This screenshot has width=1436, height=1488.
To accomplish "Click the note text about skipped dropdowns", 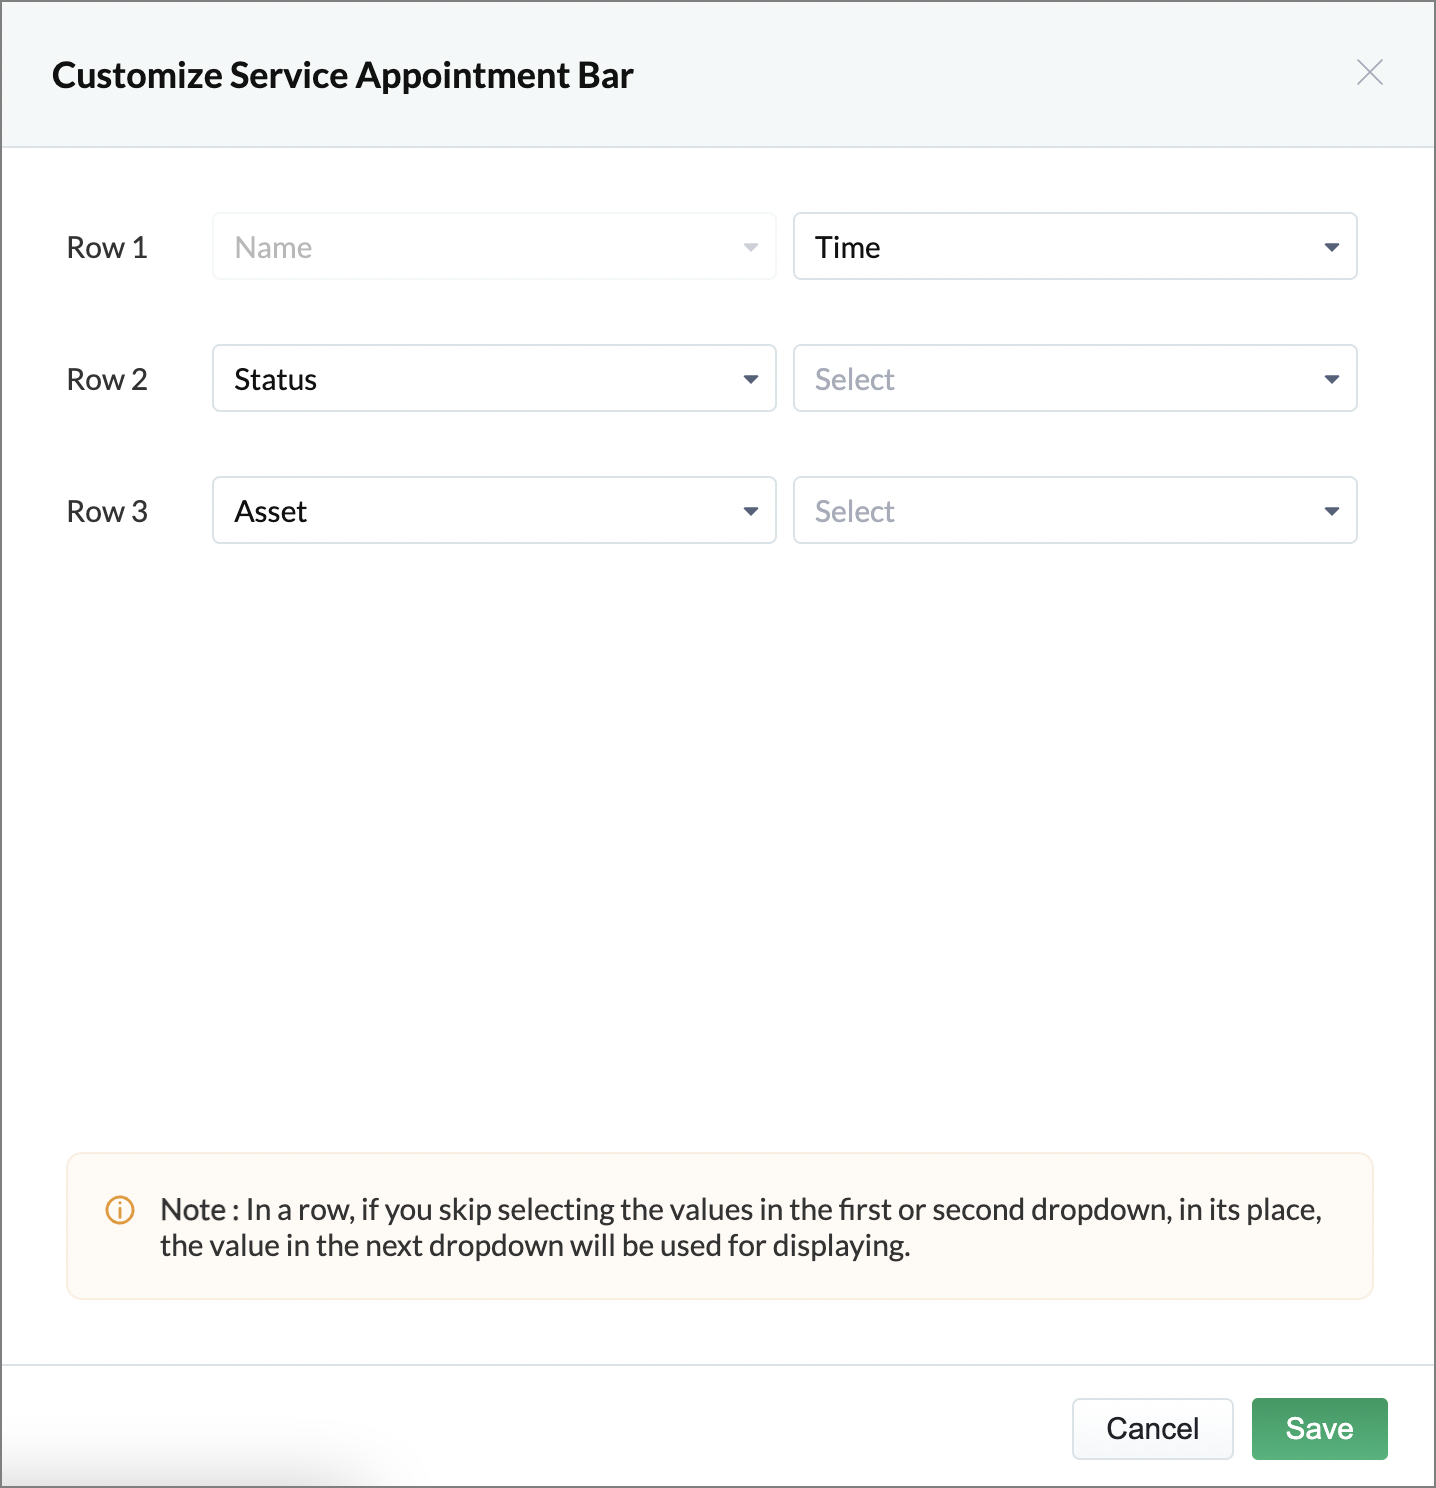I will (x=740, y=1228).
